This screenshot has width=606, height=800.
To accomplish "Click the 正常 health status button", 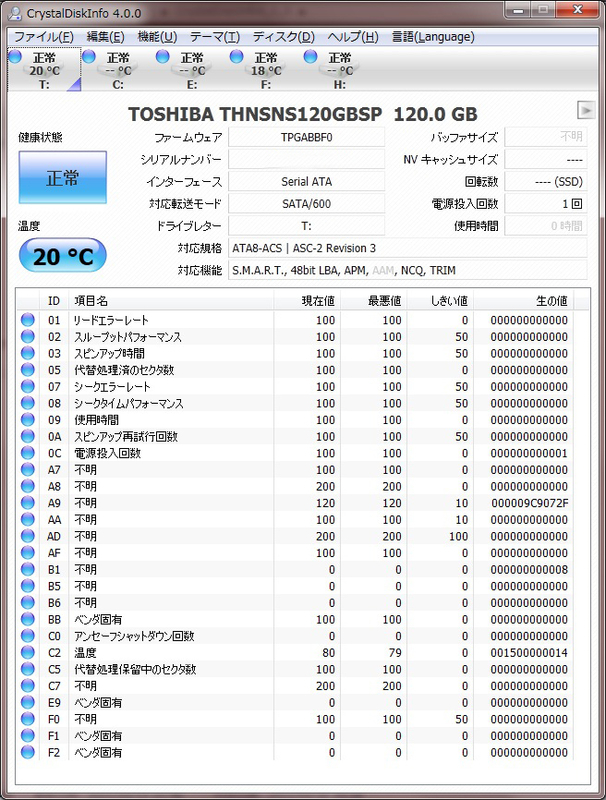I will click(63, 178).
